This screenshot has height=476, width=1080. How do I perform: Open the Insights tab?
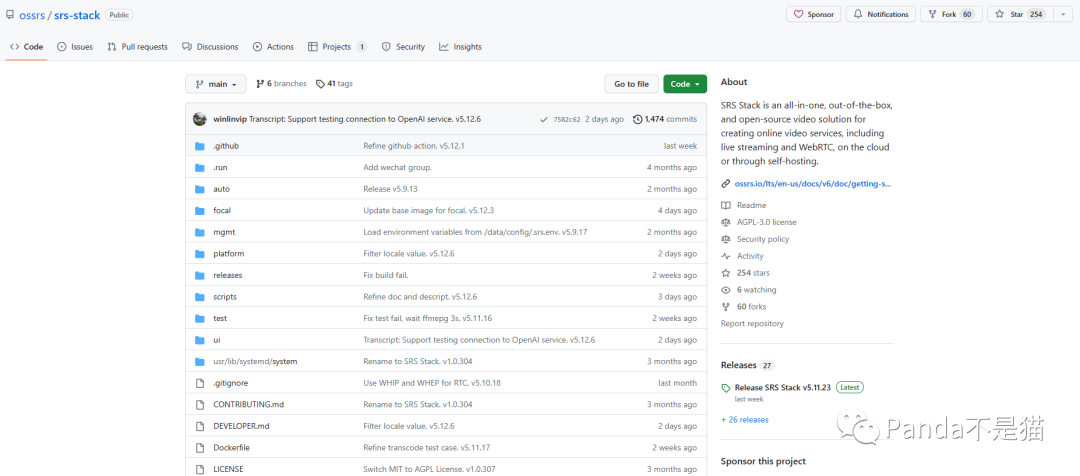point(460,47)
